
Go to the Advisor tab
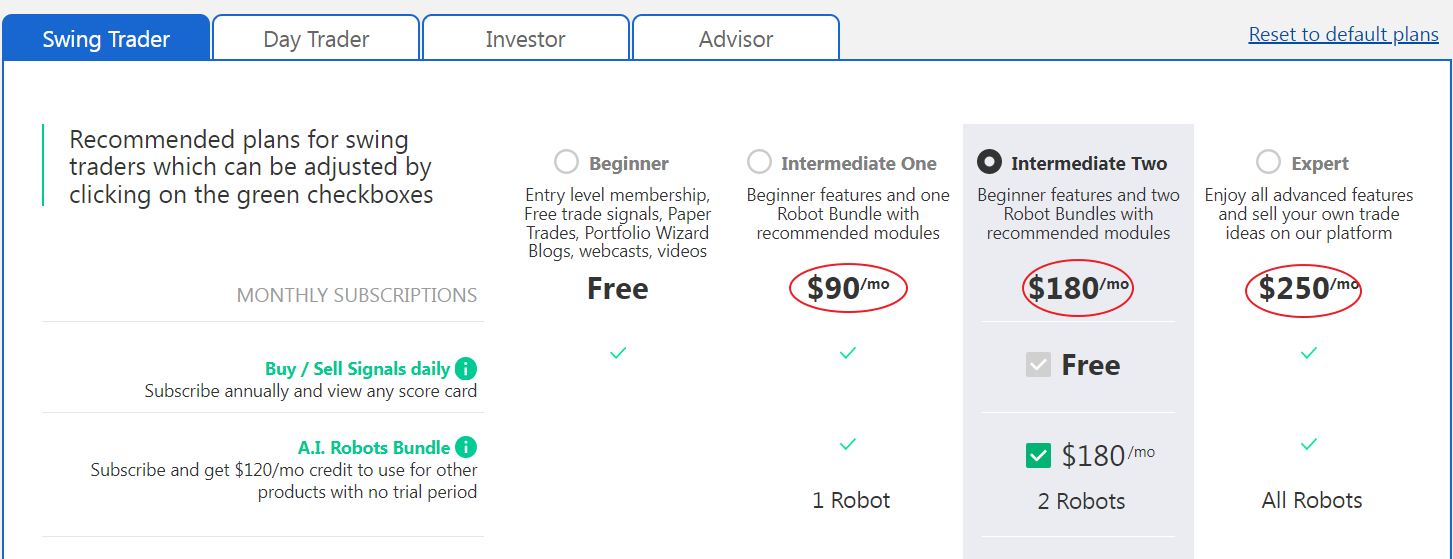pos(736,39)
